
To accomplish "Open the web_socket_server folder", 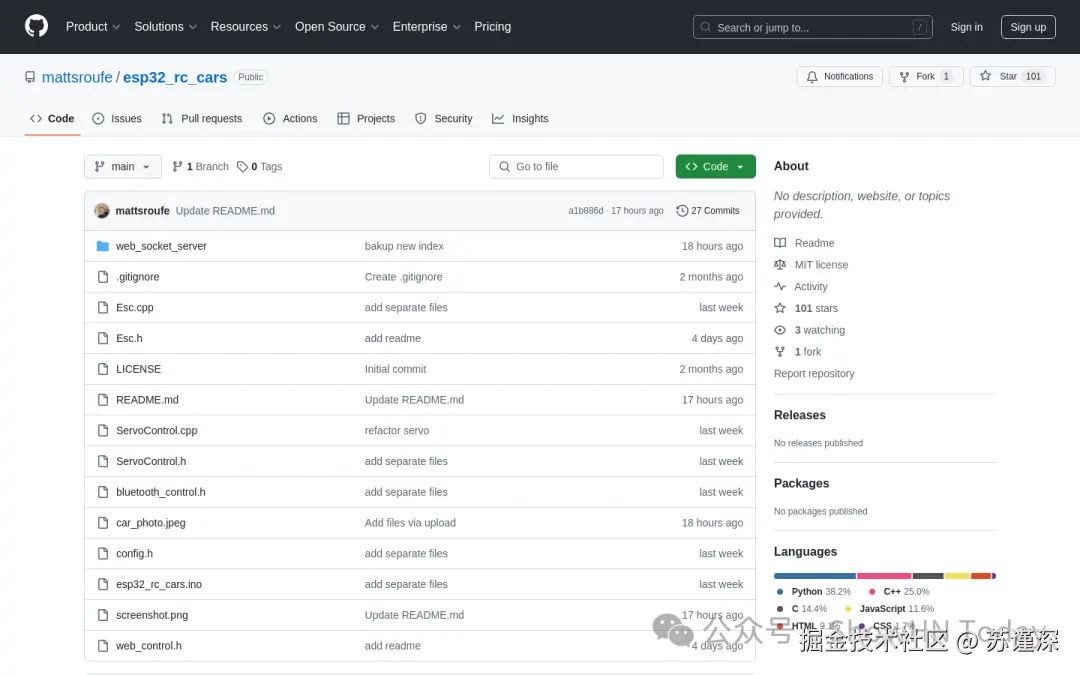I will [161, 246].
